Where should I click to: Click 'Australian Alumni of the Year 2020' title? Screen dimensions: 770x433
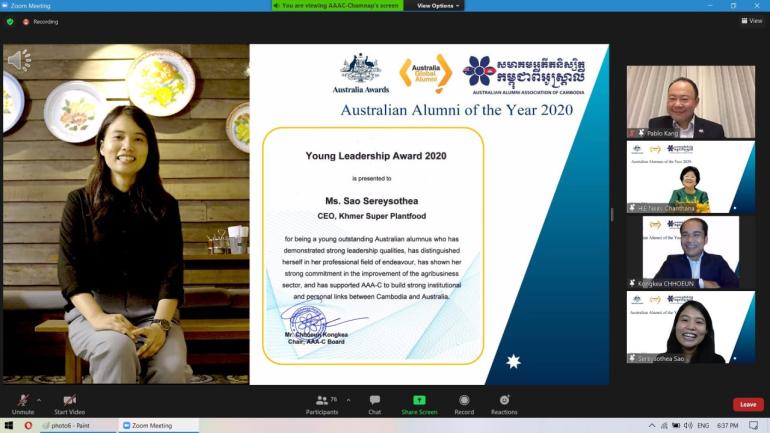coord(457,110)
